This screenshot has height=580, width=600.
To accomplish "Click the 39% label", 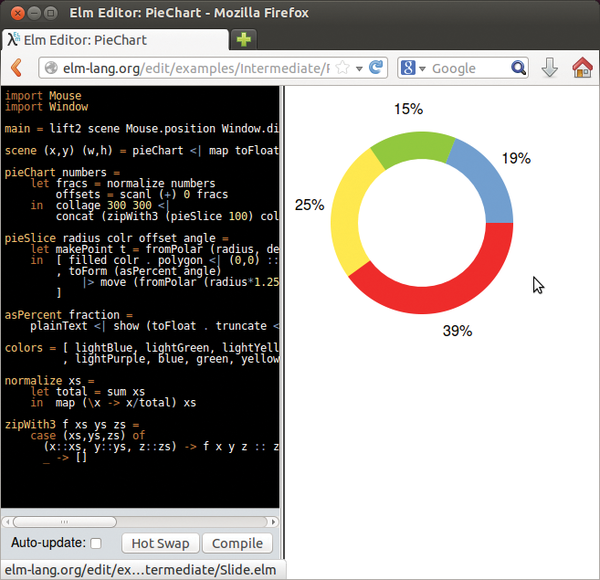I will coord(457,331).
